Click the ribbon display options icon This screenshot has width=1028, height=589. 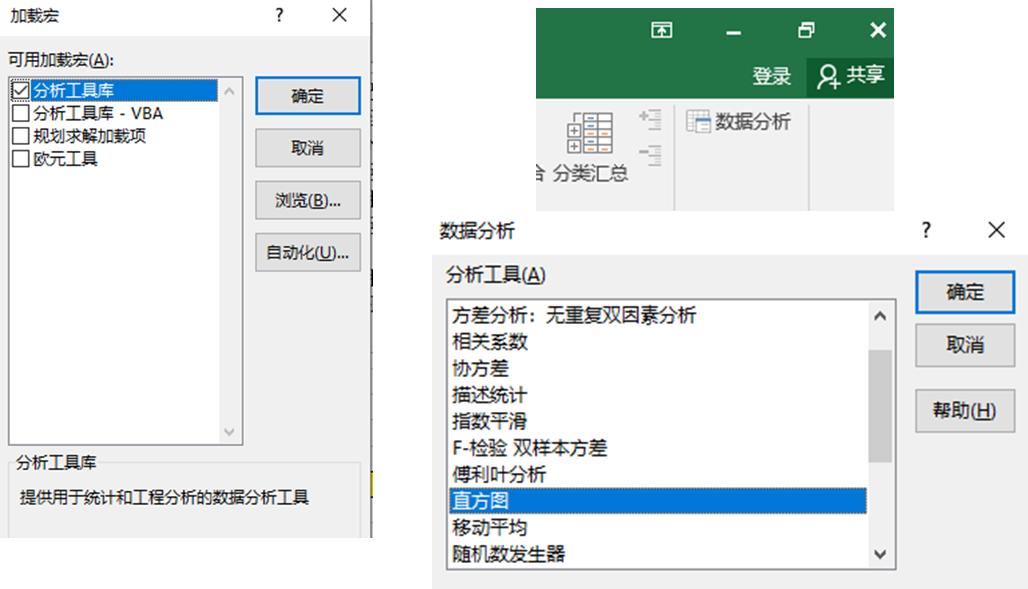tap(662, 30)
